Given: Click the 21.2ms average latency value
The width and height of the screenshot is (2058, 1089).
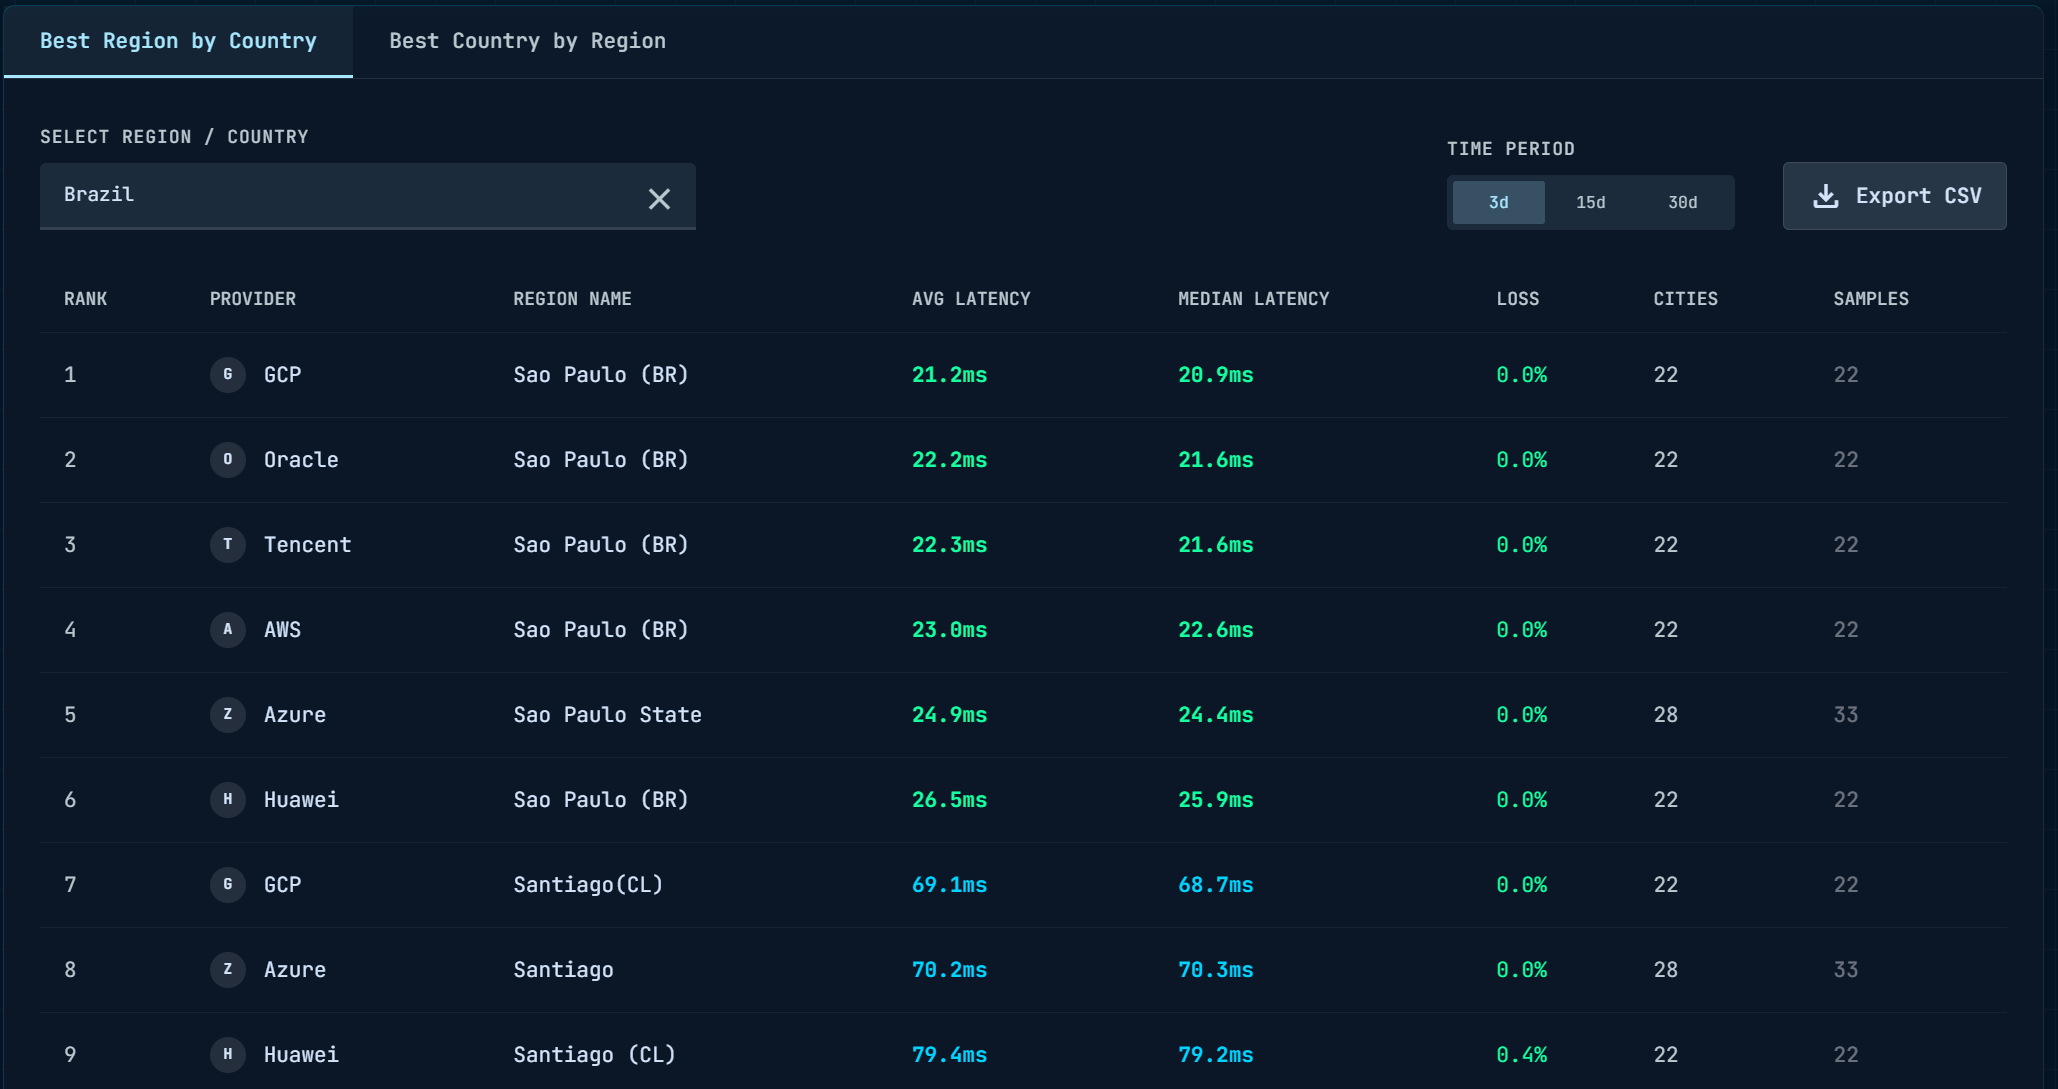Looking at the screenshot, I should (949, 375).
